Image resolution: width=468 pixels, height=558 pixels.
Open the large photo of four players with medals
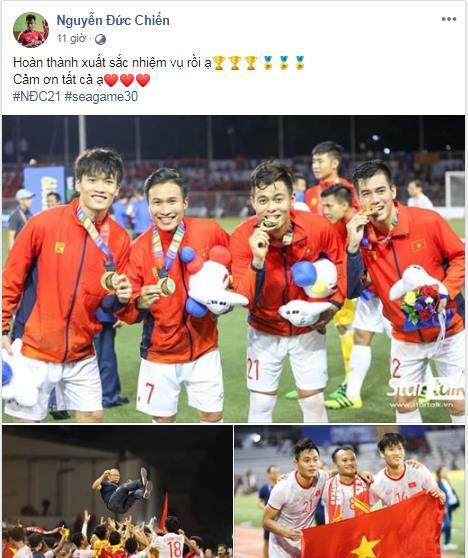[233, 269]
